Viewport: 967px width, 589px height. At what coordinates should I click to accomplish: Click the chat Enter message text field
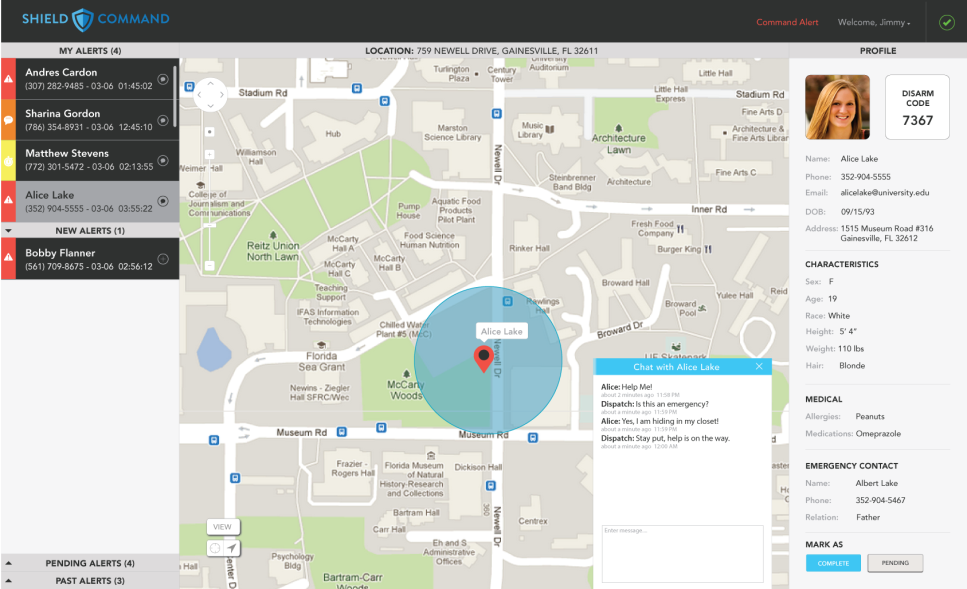pyautogui.click(x=682, y=553)
